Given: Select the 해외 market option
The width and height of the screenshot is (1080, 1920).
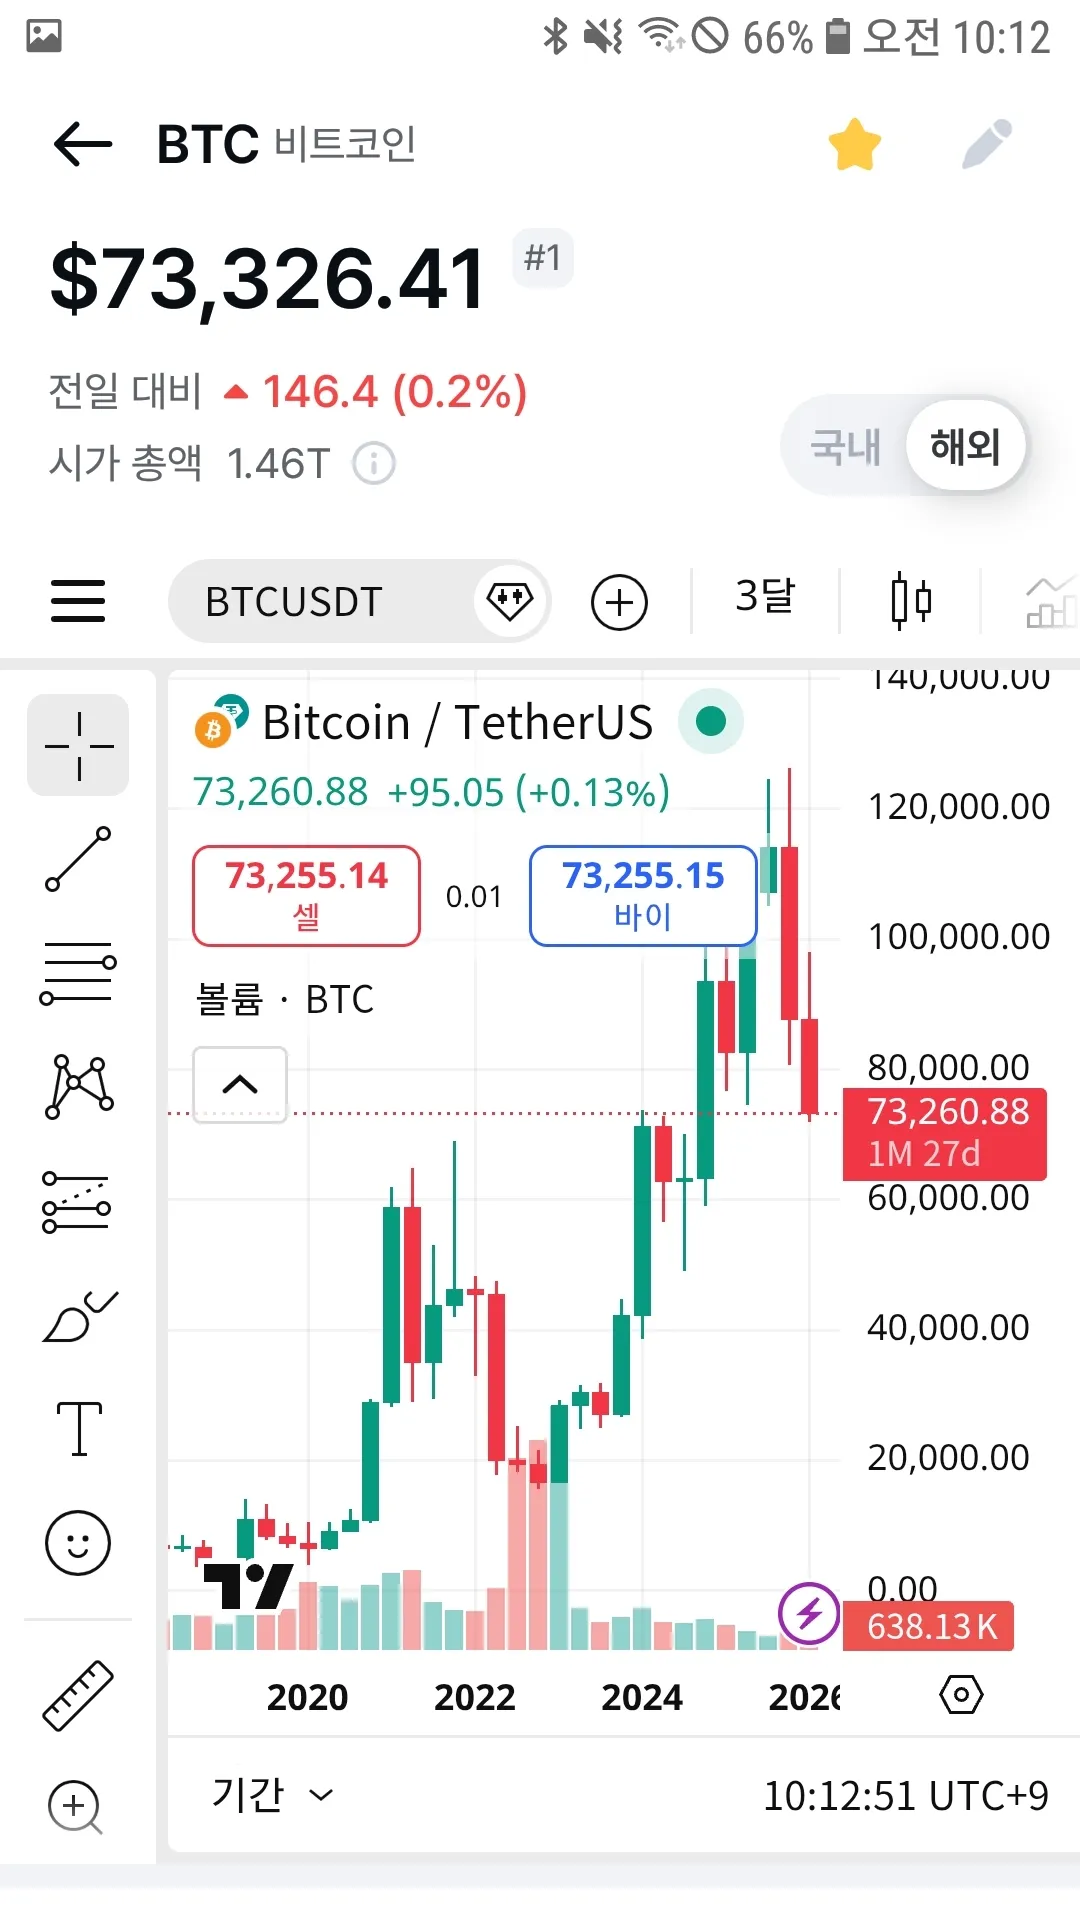Looking at the screenshot, I should (x=965, y=446).
